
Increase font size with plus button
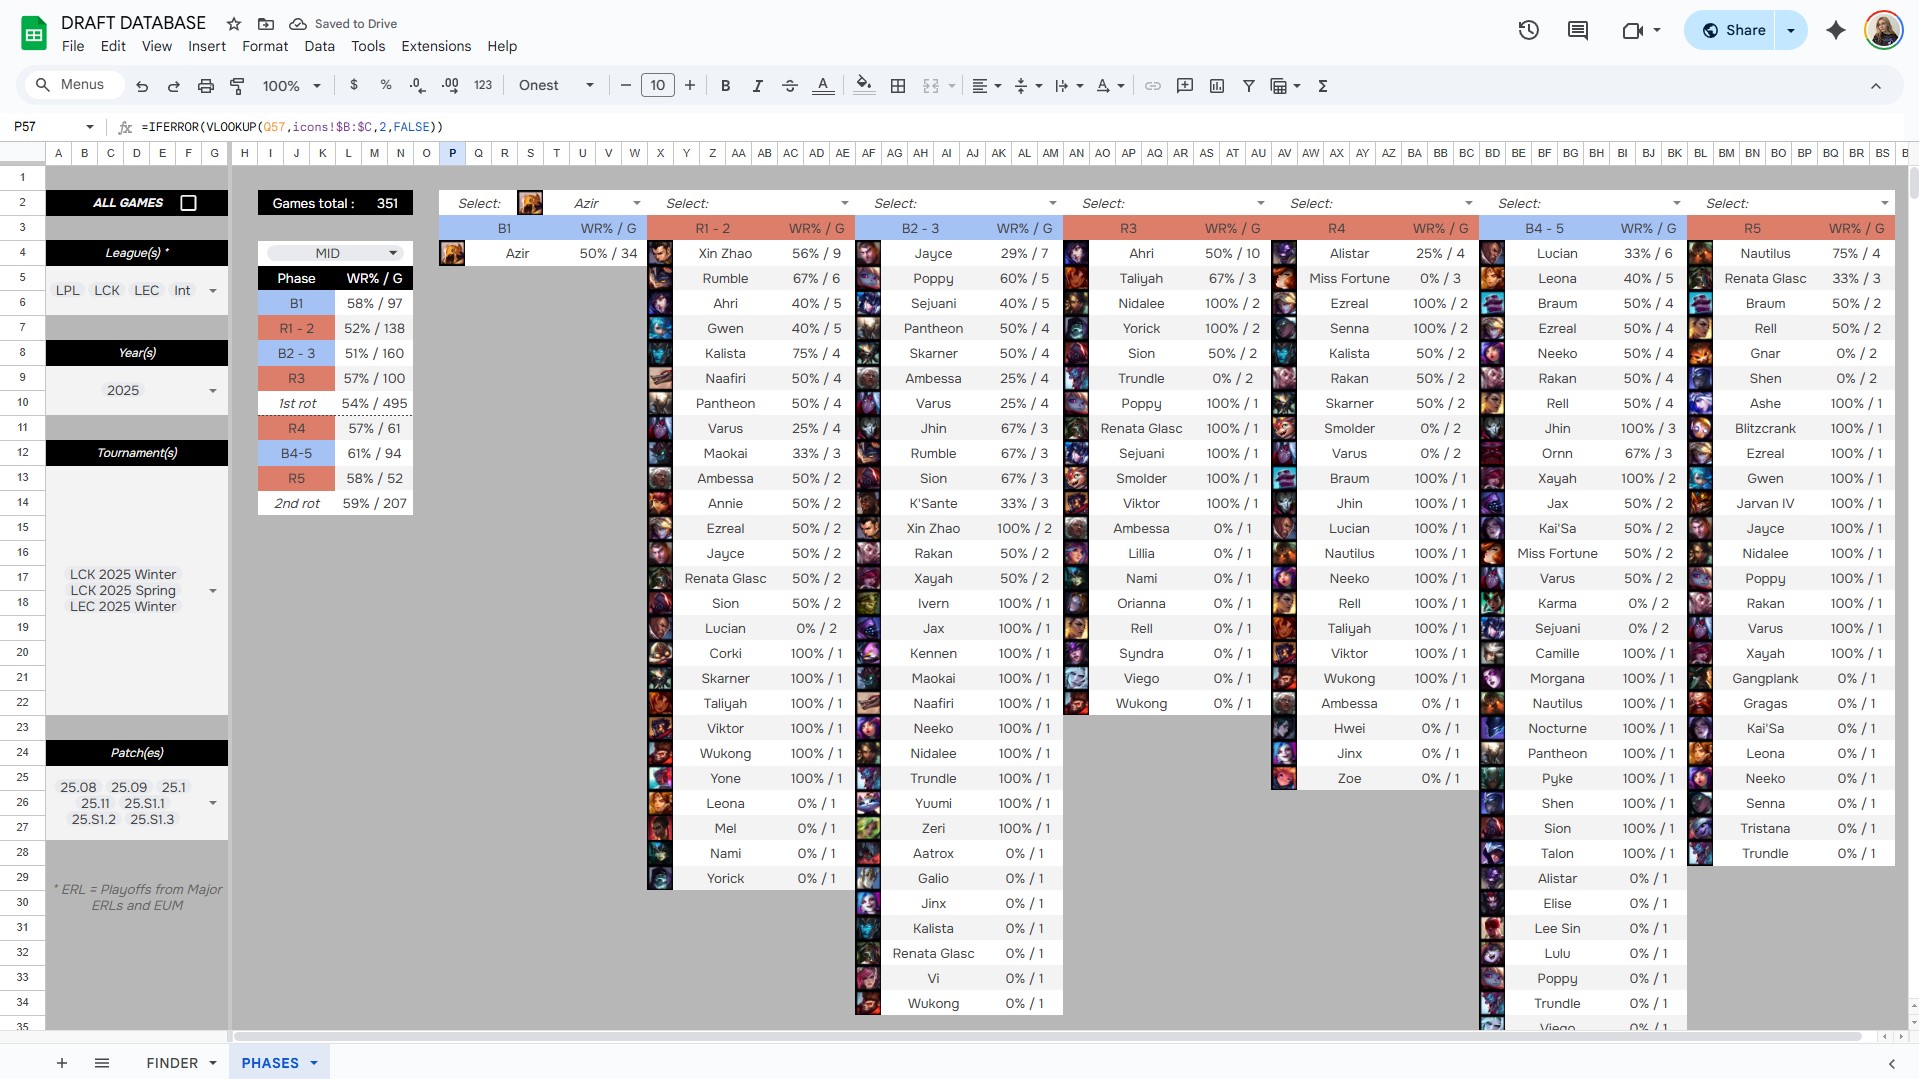point(690,86)
